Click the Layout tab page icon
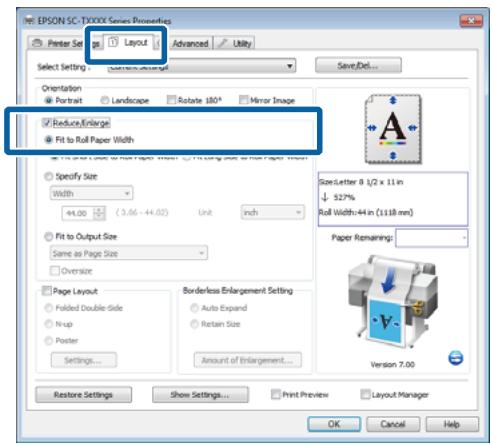Viewport: 492px width, 445px height. tap(114, 42)
